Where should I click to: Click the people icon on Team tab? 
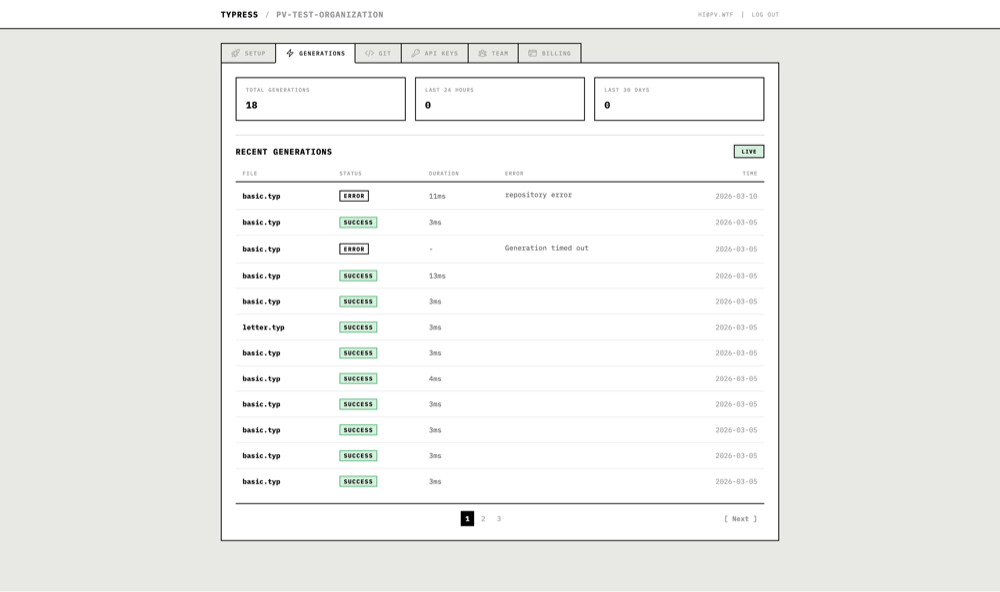[483, 54]
